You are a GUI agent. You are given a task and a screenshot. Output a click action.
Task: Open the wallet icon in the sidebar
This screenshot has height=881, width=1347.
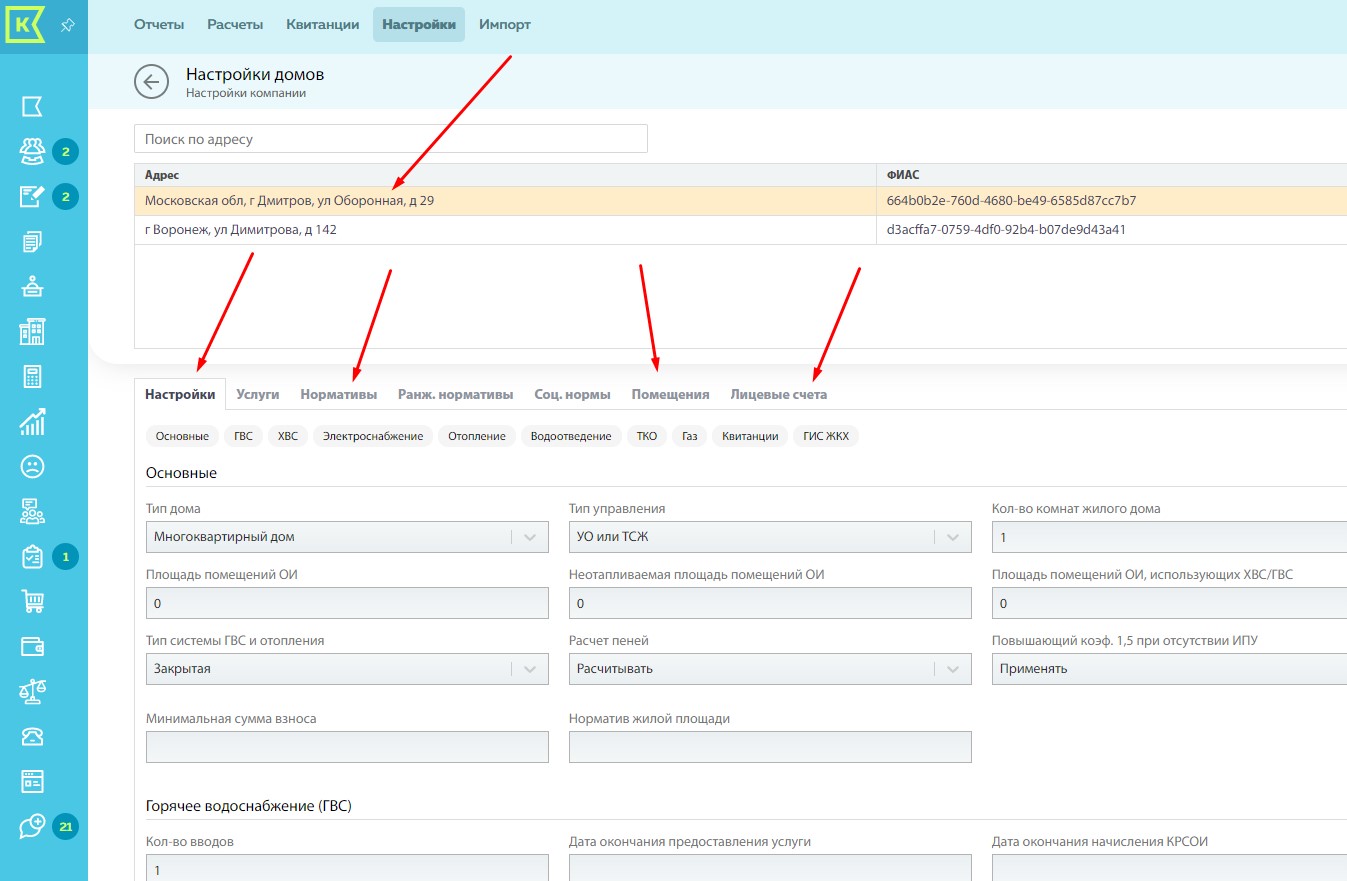click(32, 646)
